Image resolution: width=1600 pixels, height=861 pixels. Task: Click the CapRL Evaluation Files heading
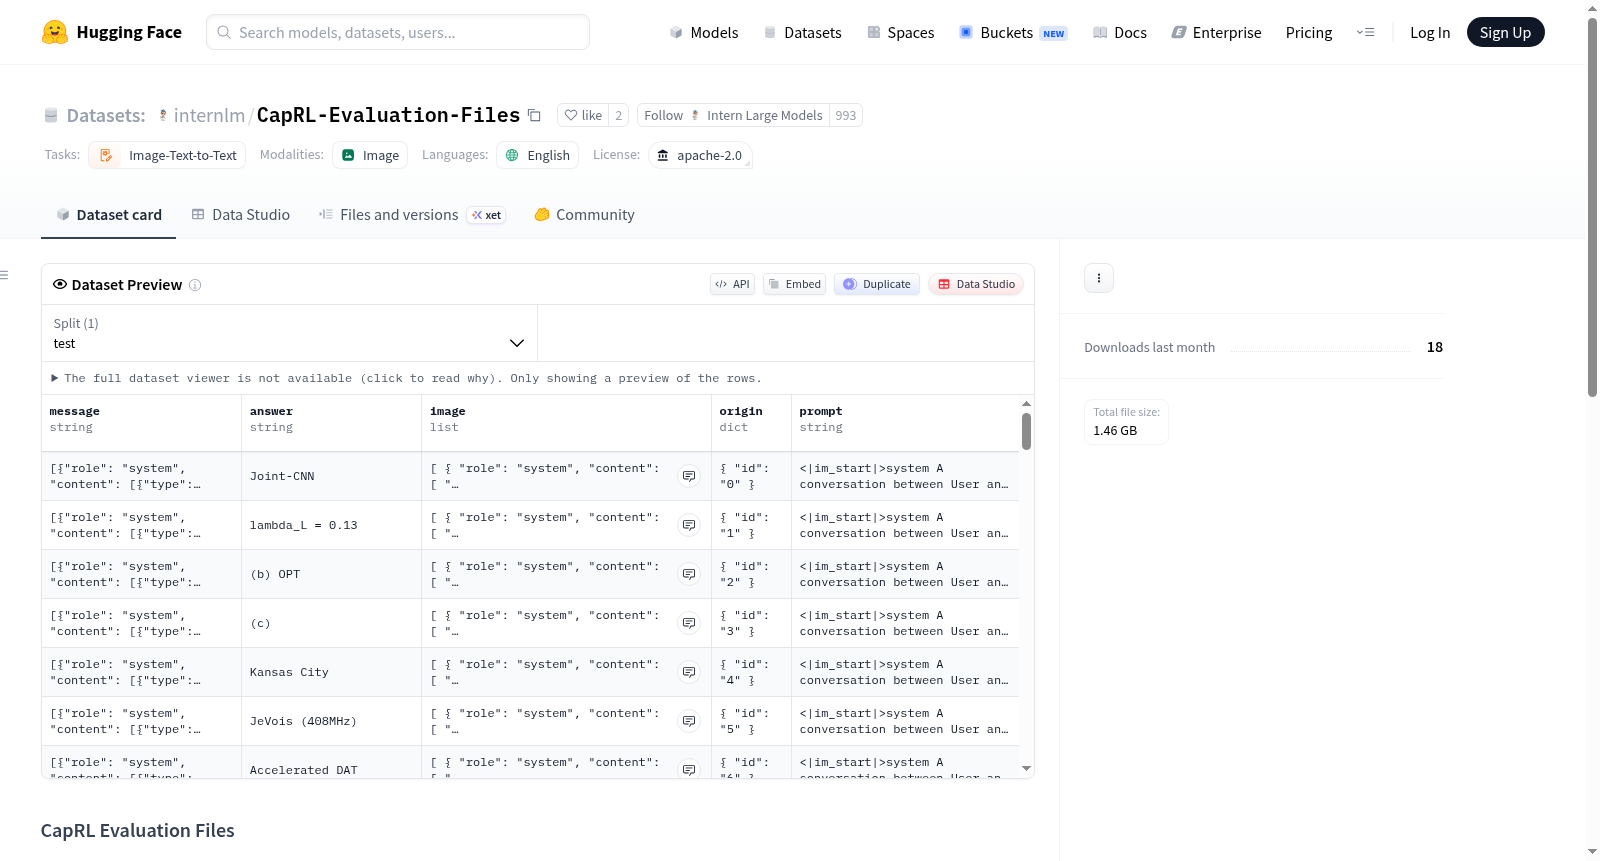[138, 831]
